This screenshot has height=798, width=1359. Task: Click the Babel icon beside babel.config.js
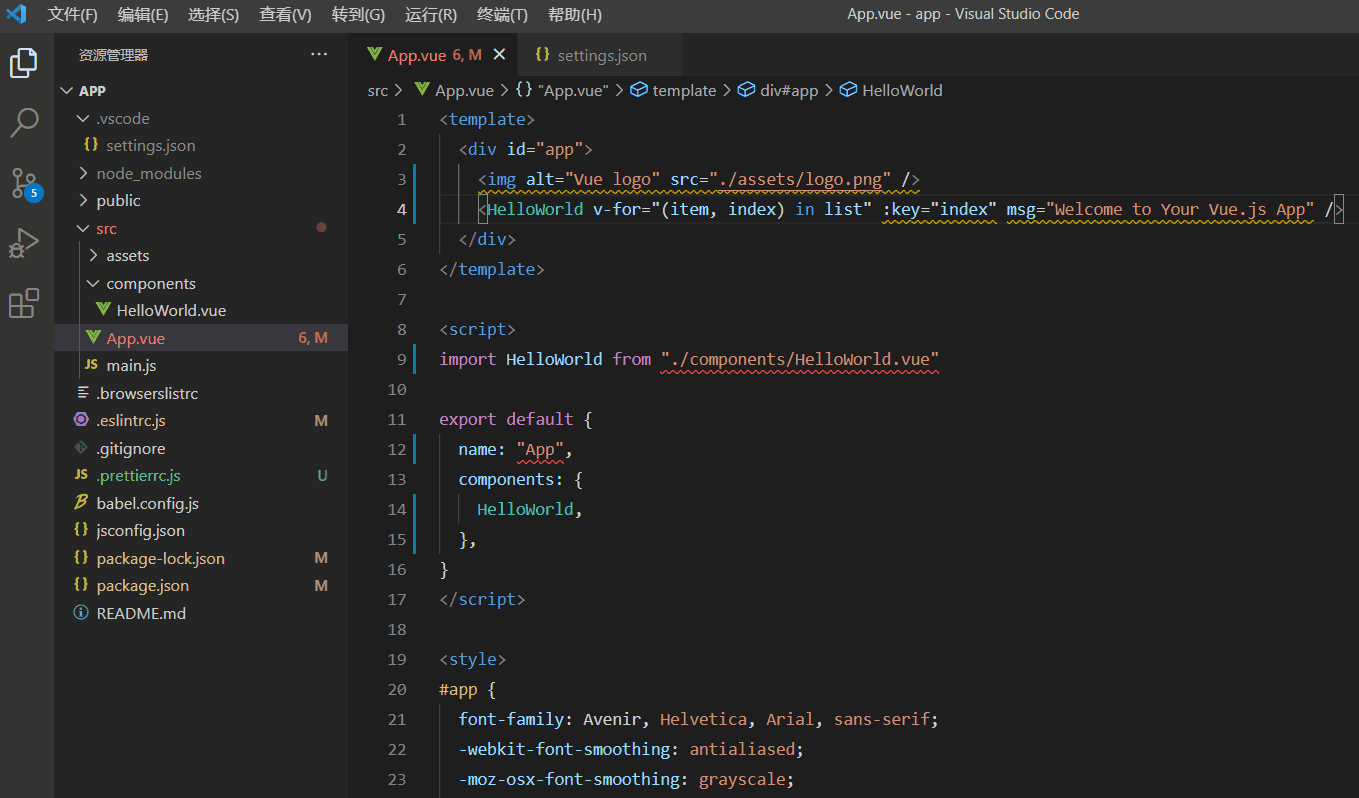coord(82,503)
